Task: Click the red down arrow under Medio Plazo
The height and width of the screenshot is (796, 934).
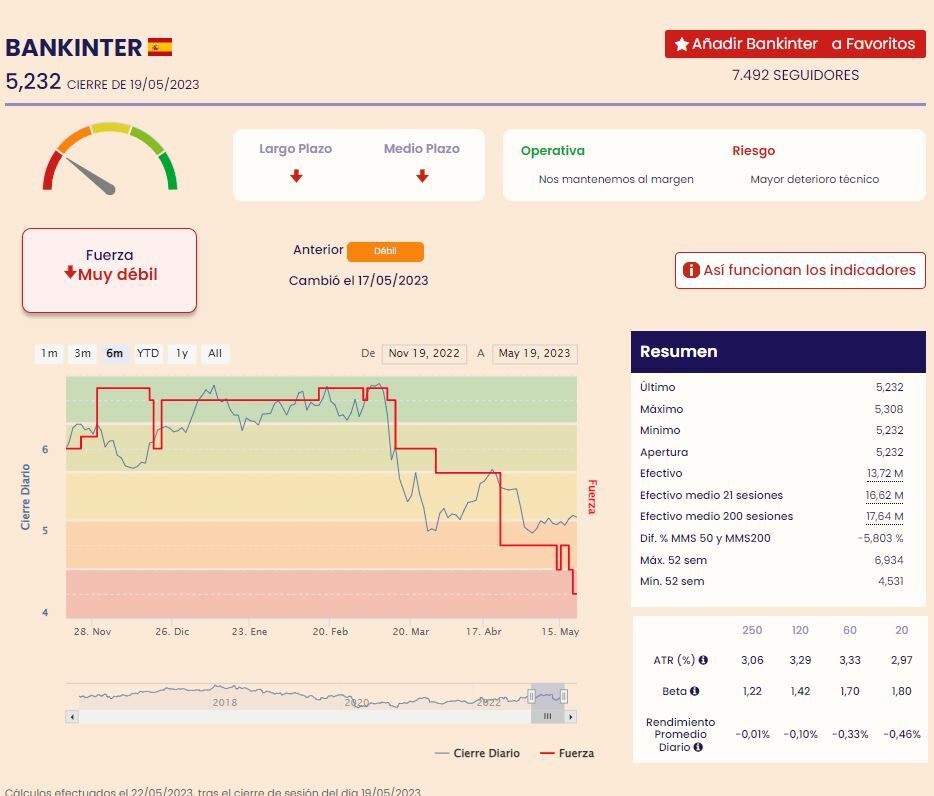Action: tap(422, 176)
